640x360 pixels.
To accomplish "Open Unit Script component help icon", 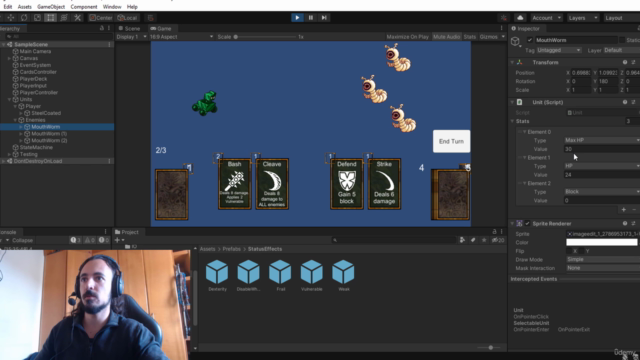I will [x=625, y=102].
